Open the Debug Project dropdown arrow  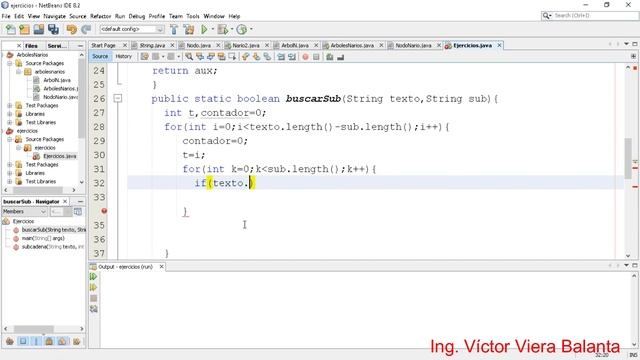tap(231, 29)
